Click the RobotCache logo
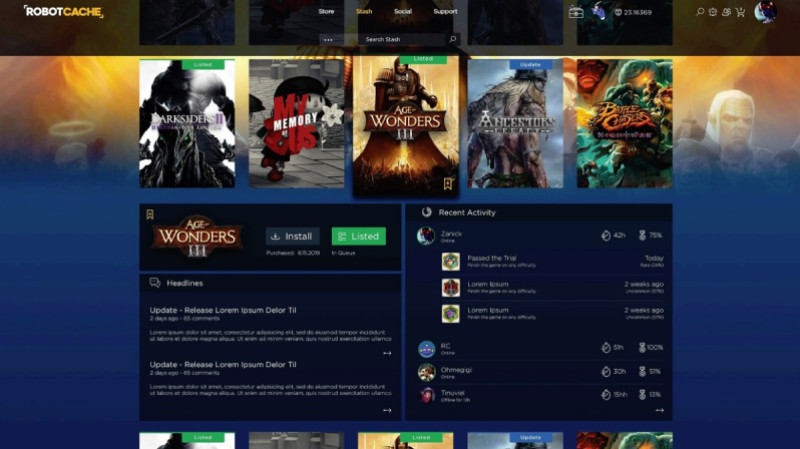The height and width of the screenshot is (449, 800). pos(63,11)
